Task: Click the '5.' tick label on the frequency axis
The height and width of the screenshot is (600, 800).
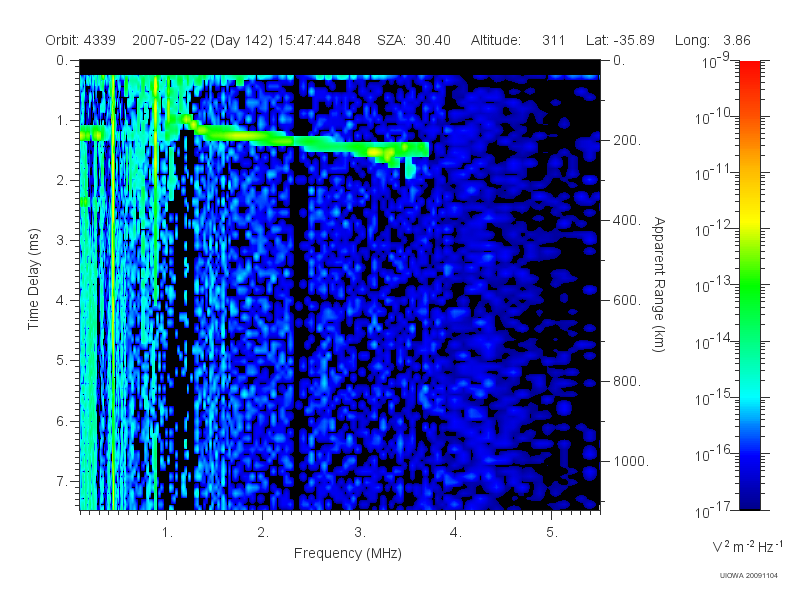Action: (x=552, y=533)
